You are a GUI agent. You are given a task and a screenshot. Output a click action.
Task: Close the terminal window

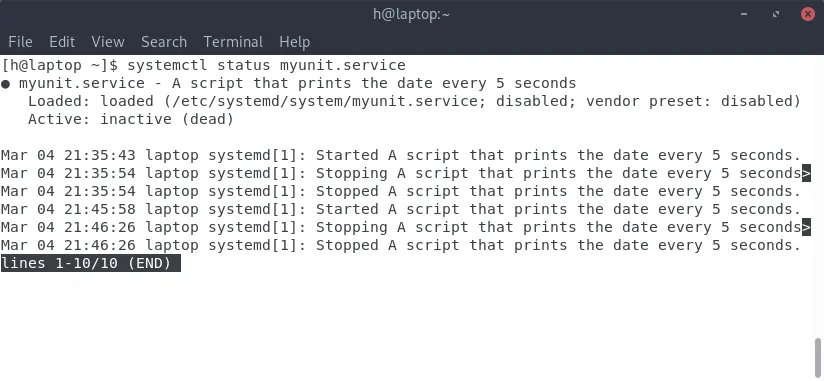tap(808, 14)
